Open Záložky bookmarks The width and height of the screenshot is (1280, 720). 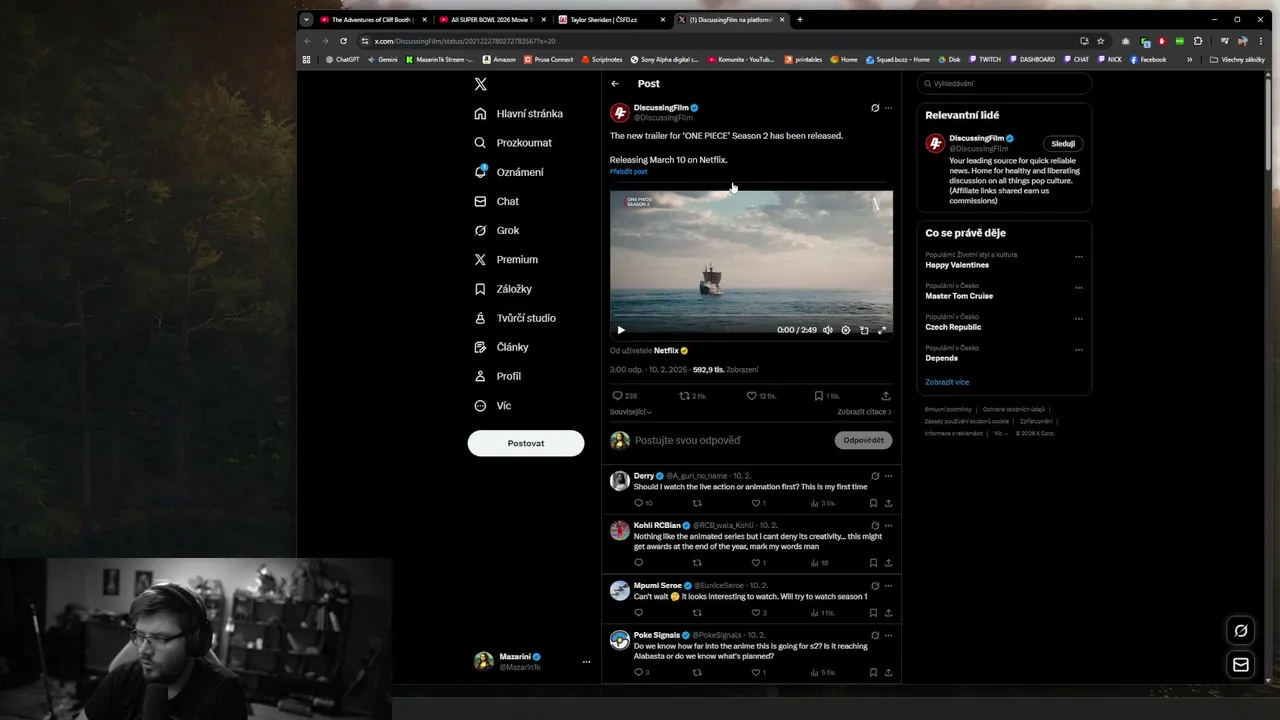[x=503, y=289]
